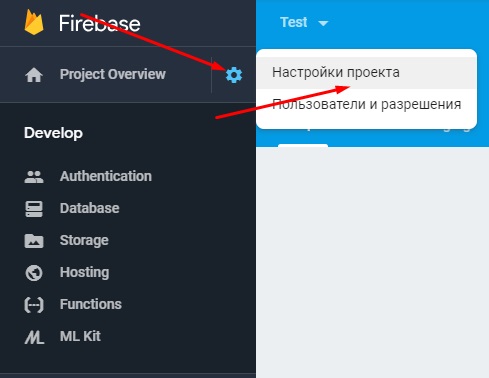
Task: Open the project settings gear icon
Action: pyautogui.click(x=234, y=75)
